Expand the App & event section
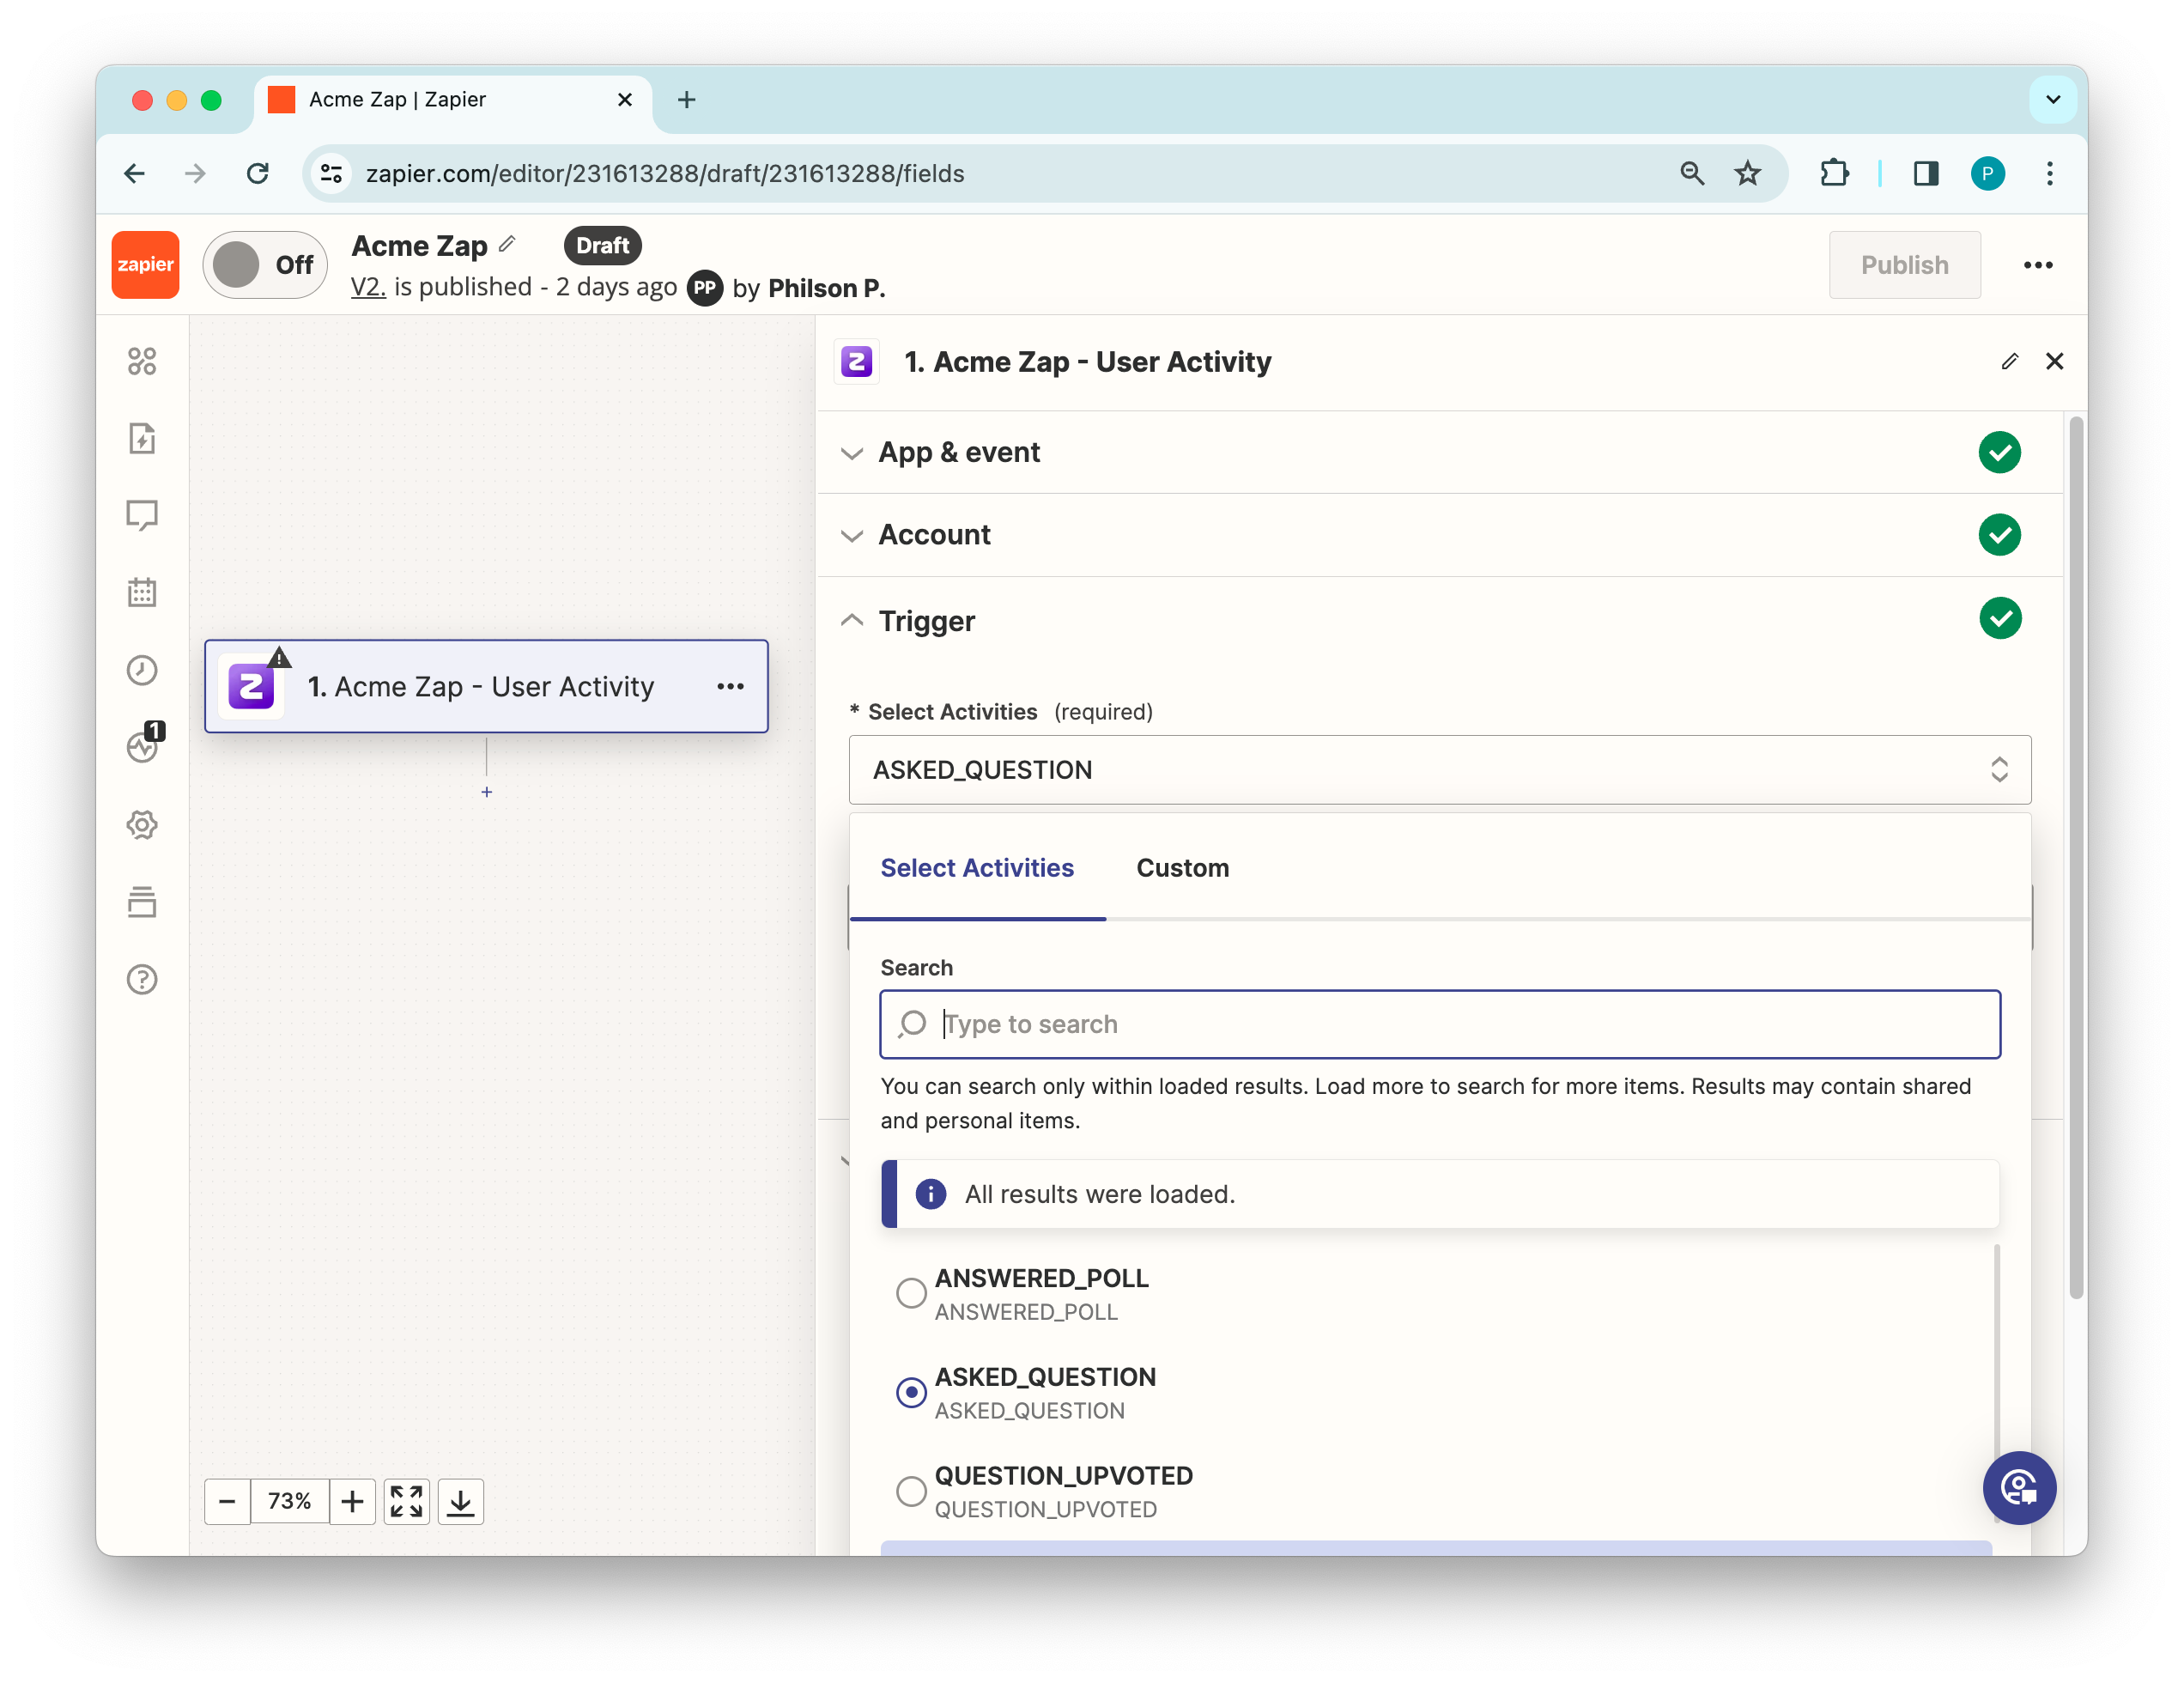The height and width of the screenshot is (1683, 2184). click(x=958, y=453)
